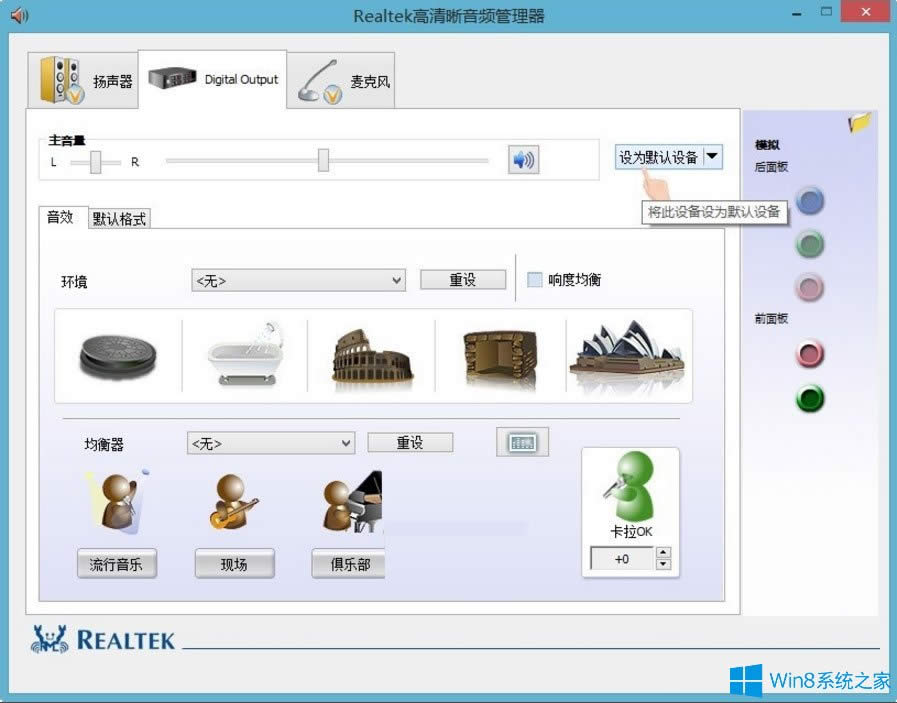The image size is (897, 703).
Task: Choose the bathtub environment preset
Action: [x=246, y=354]
